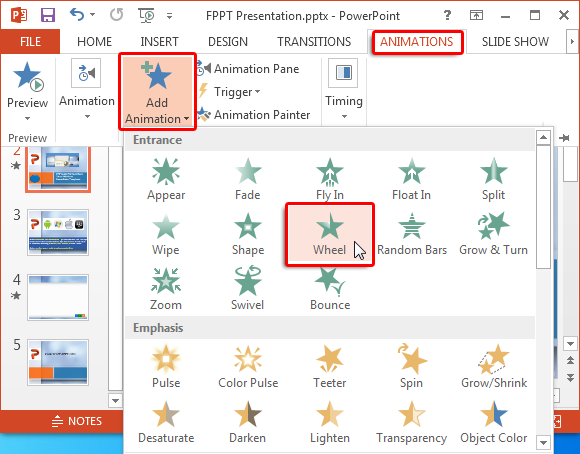Apply the Wipe entrance effect

165,234
